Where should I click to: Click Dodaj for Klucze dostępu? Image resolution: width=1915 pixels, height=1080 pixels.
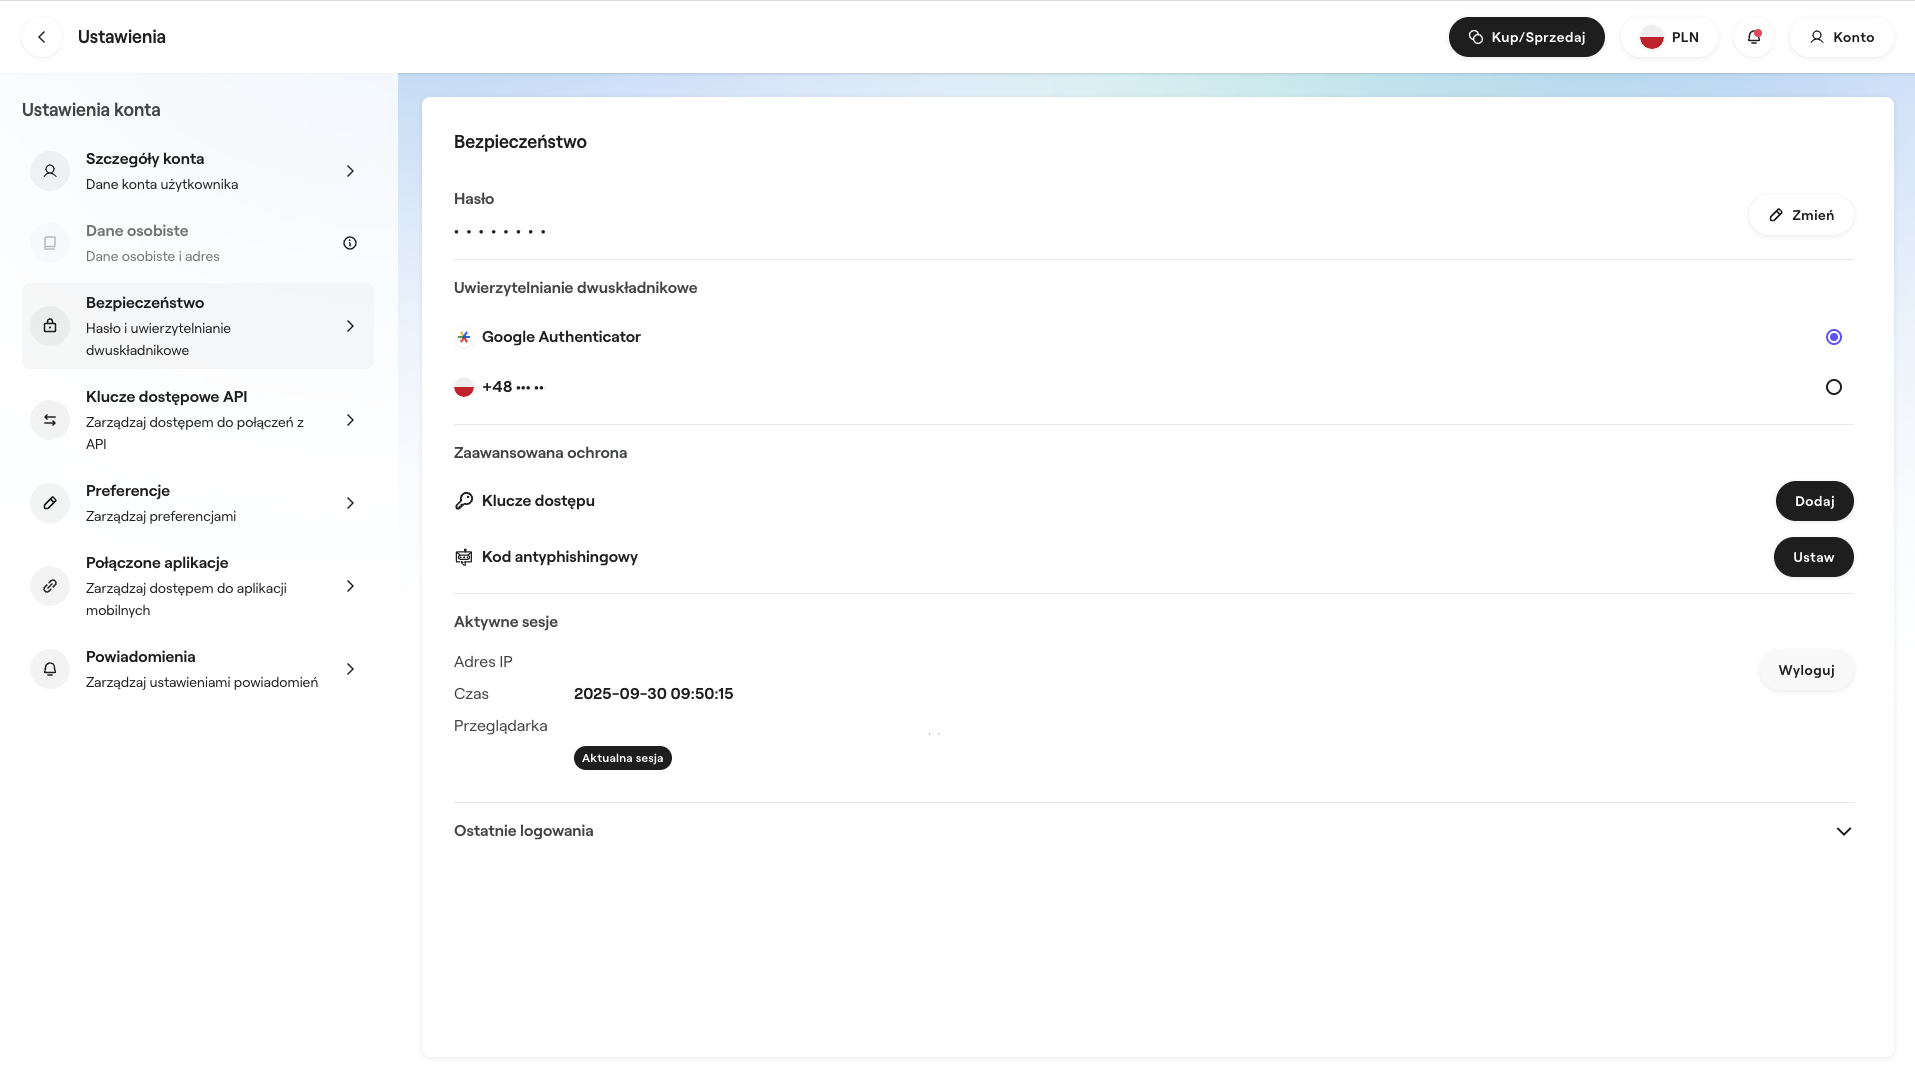(x=1814, y=501)
